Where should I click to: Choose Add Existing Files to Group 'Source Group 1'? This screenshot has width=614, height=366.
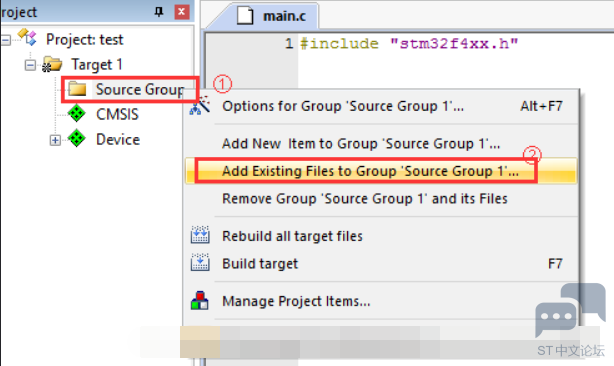381,171
